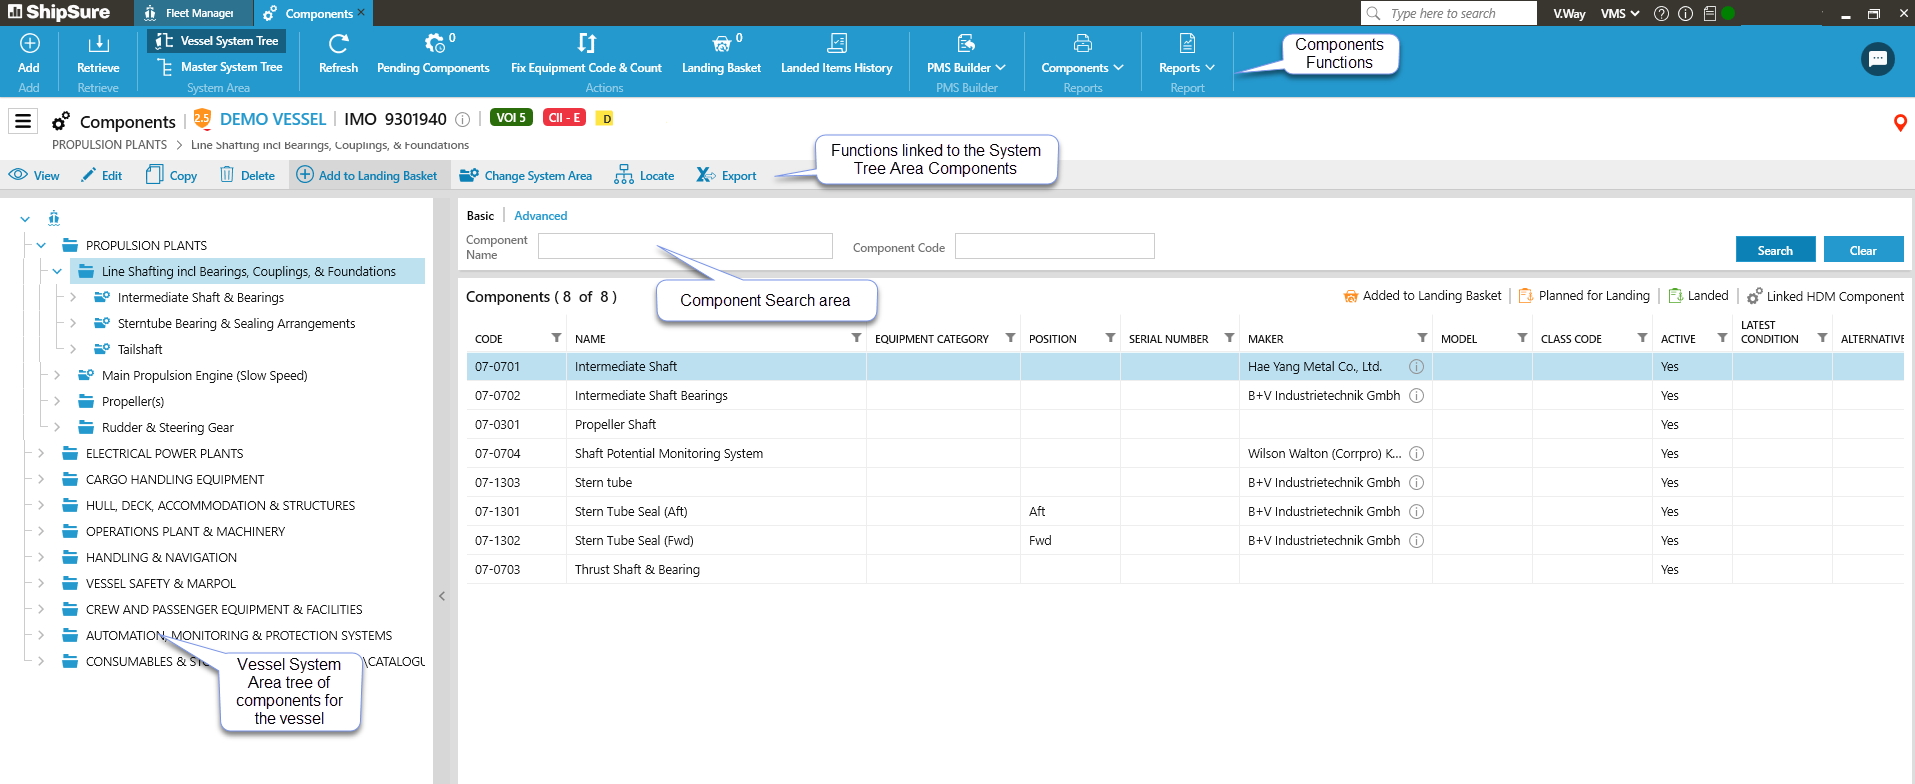
Task: Click the hamburger menu icon
Action: tap(23, 121)
